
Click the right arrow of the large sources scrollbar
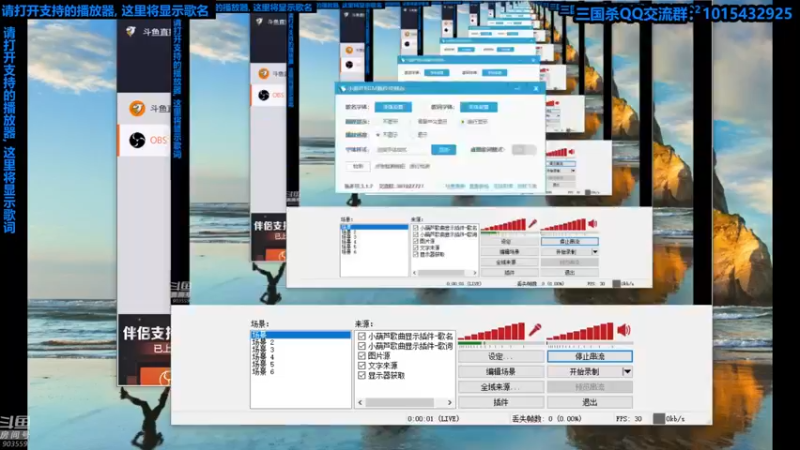(449, 402)
